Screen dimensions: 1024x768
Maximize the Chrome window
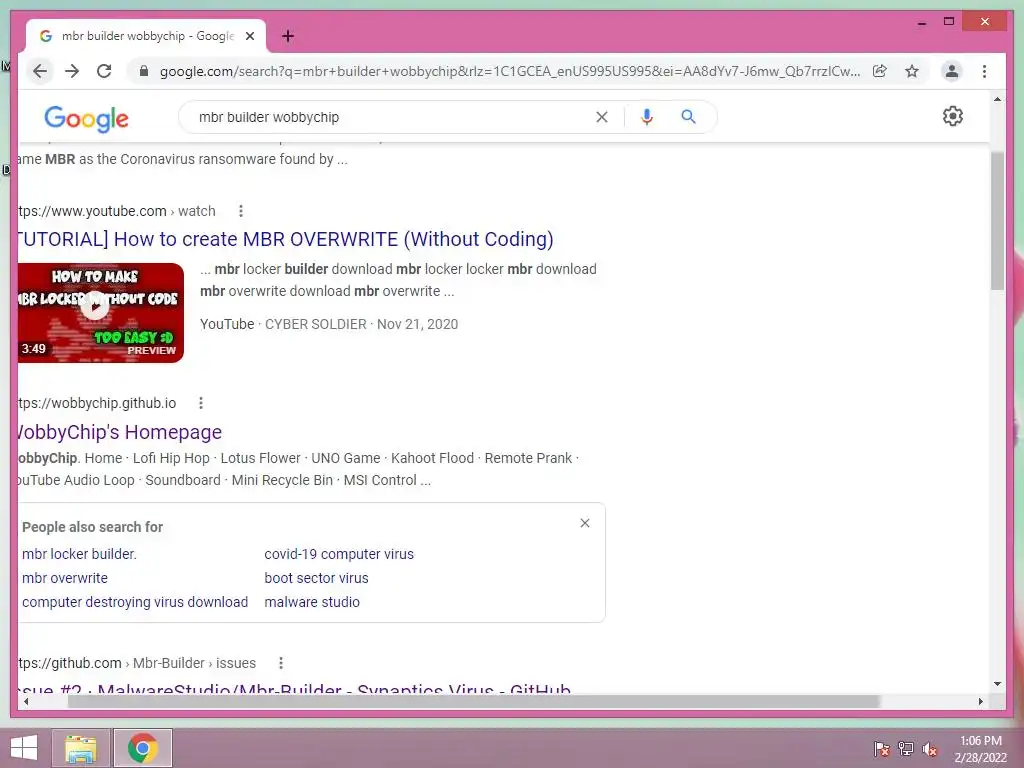[x=949, y=22]
